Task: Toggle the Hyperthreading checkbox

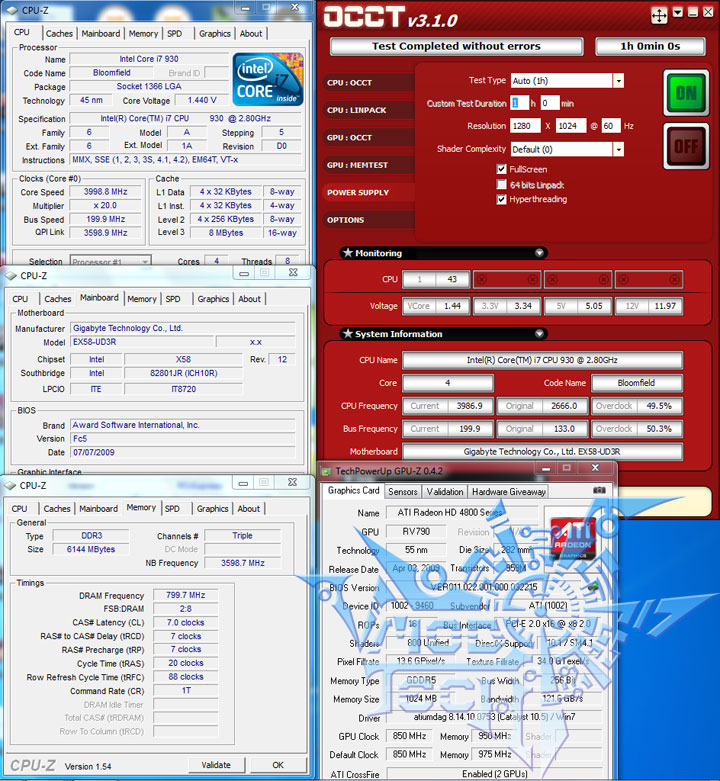Action: (501, 199)
